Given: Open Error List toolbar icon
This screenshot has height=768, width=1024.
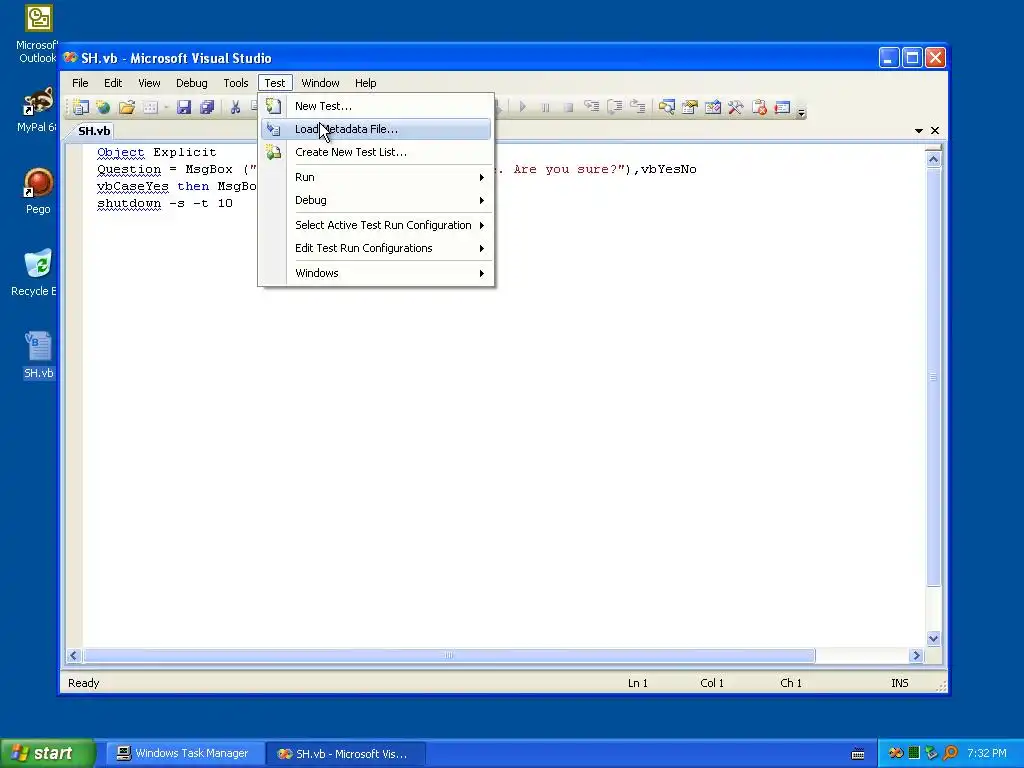Looking at the screenshot, I should [760, 107].
